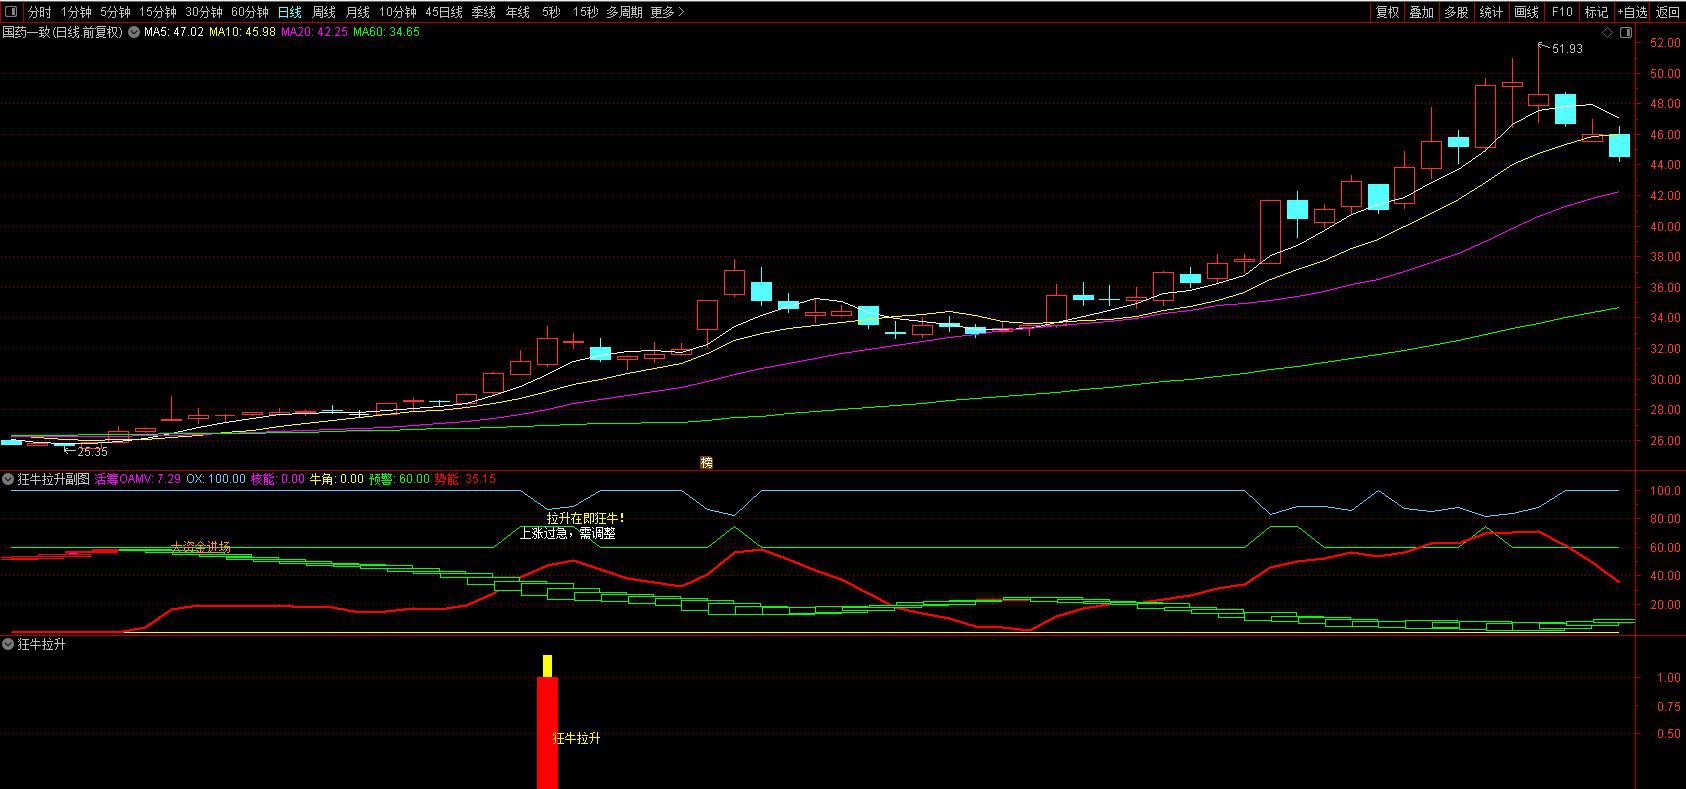Click the 标记 mark button

1597,12
